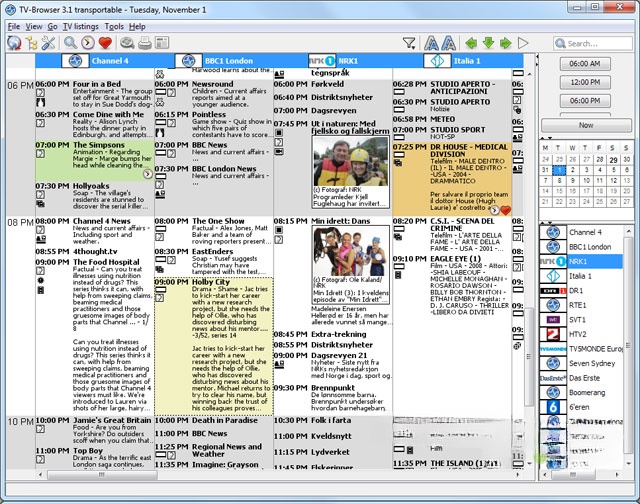
Task: Expand the calendar panel with down arrow above weekdays
Action: 550,138
